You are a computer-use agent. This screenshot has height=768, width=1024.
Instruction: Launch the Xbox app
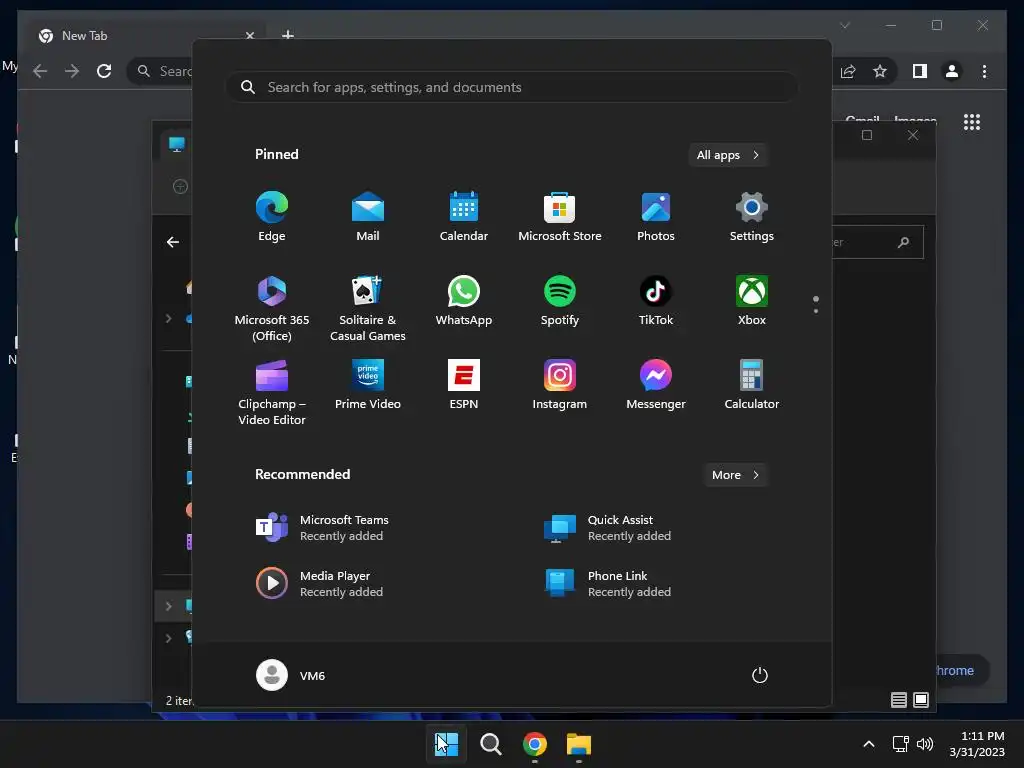coord(752,301)
